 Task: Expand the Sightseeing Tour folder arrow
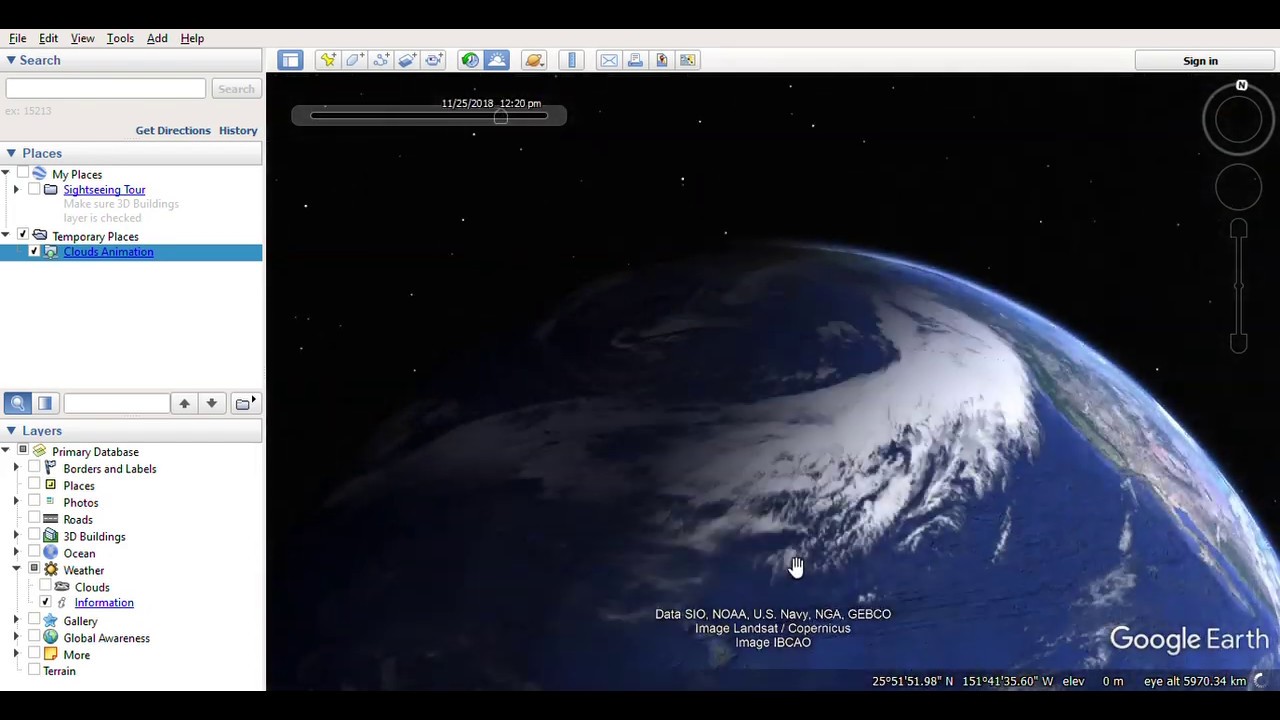pos(16,189)
